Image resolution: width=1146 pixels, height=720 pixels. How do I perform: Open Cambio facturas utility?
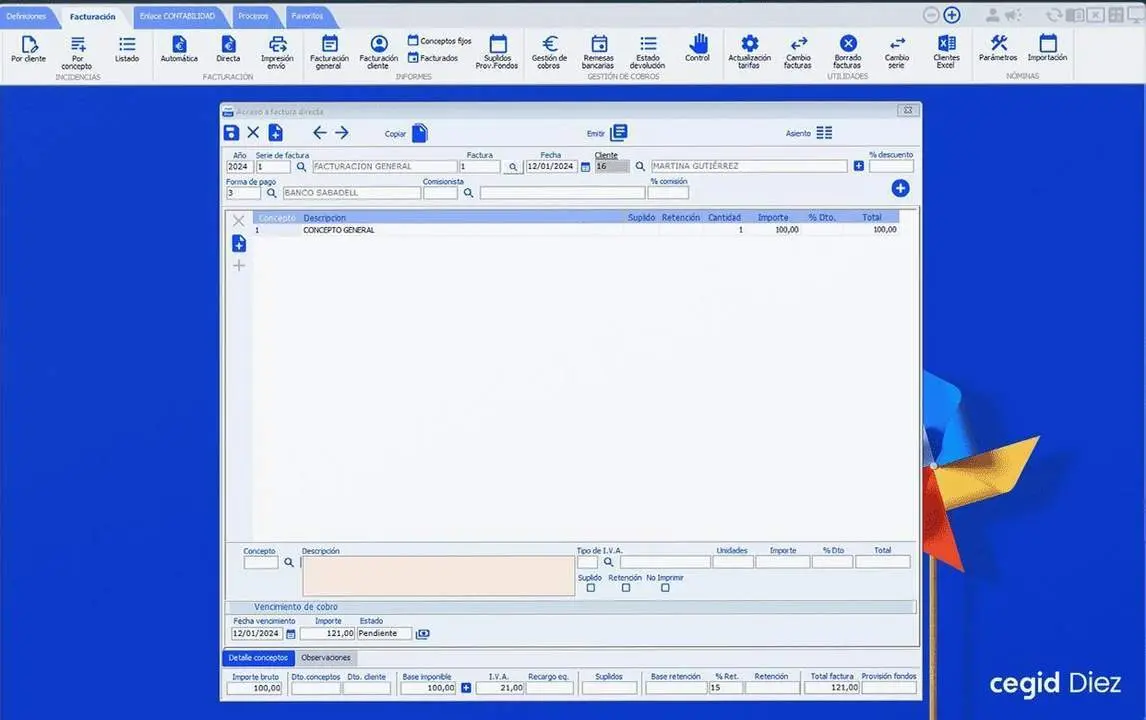tap(798, 52)
